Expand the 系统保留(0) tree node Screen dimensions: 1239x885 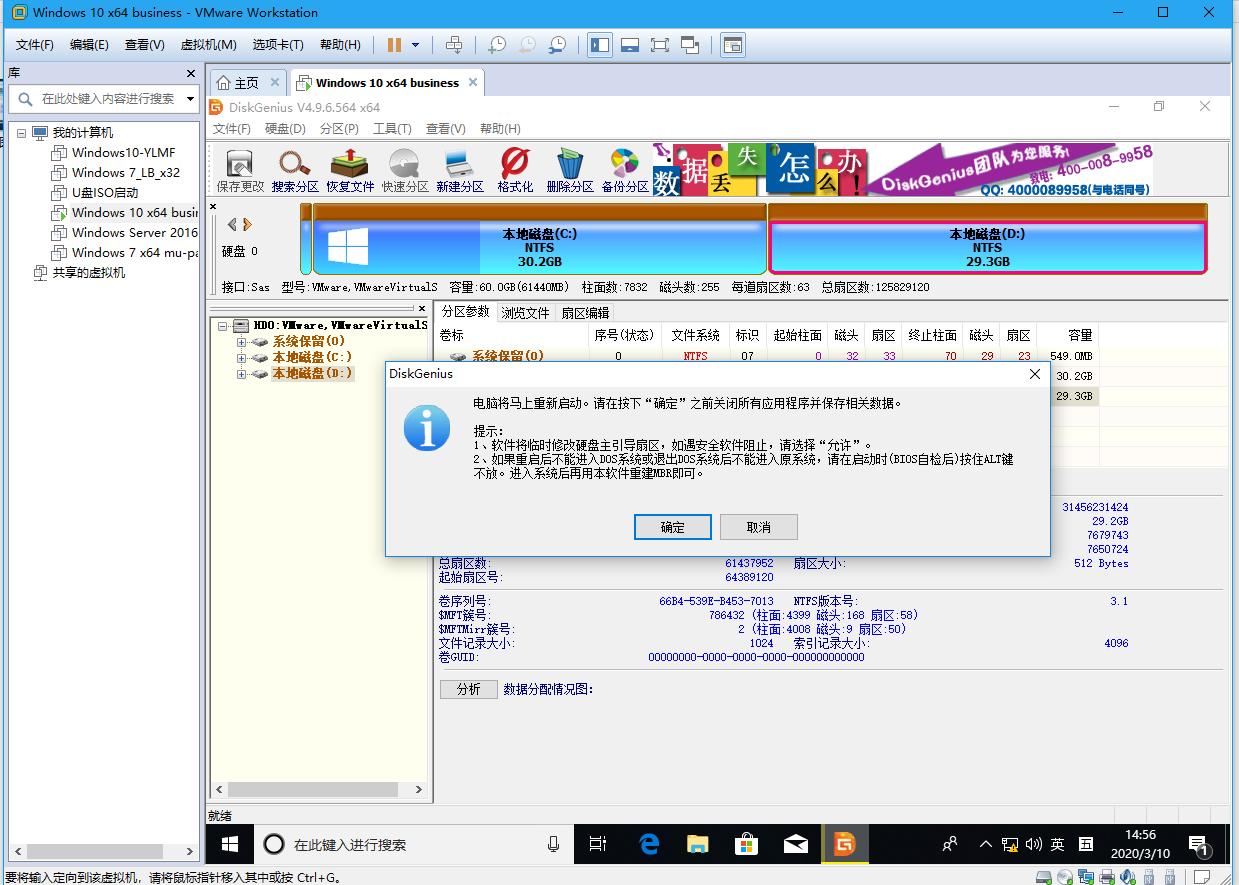pyautogui.click(x=242, y=340)
